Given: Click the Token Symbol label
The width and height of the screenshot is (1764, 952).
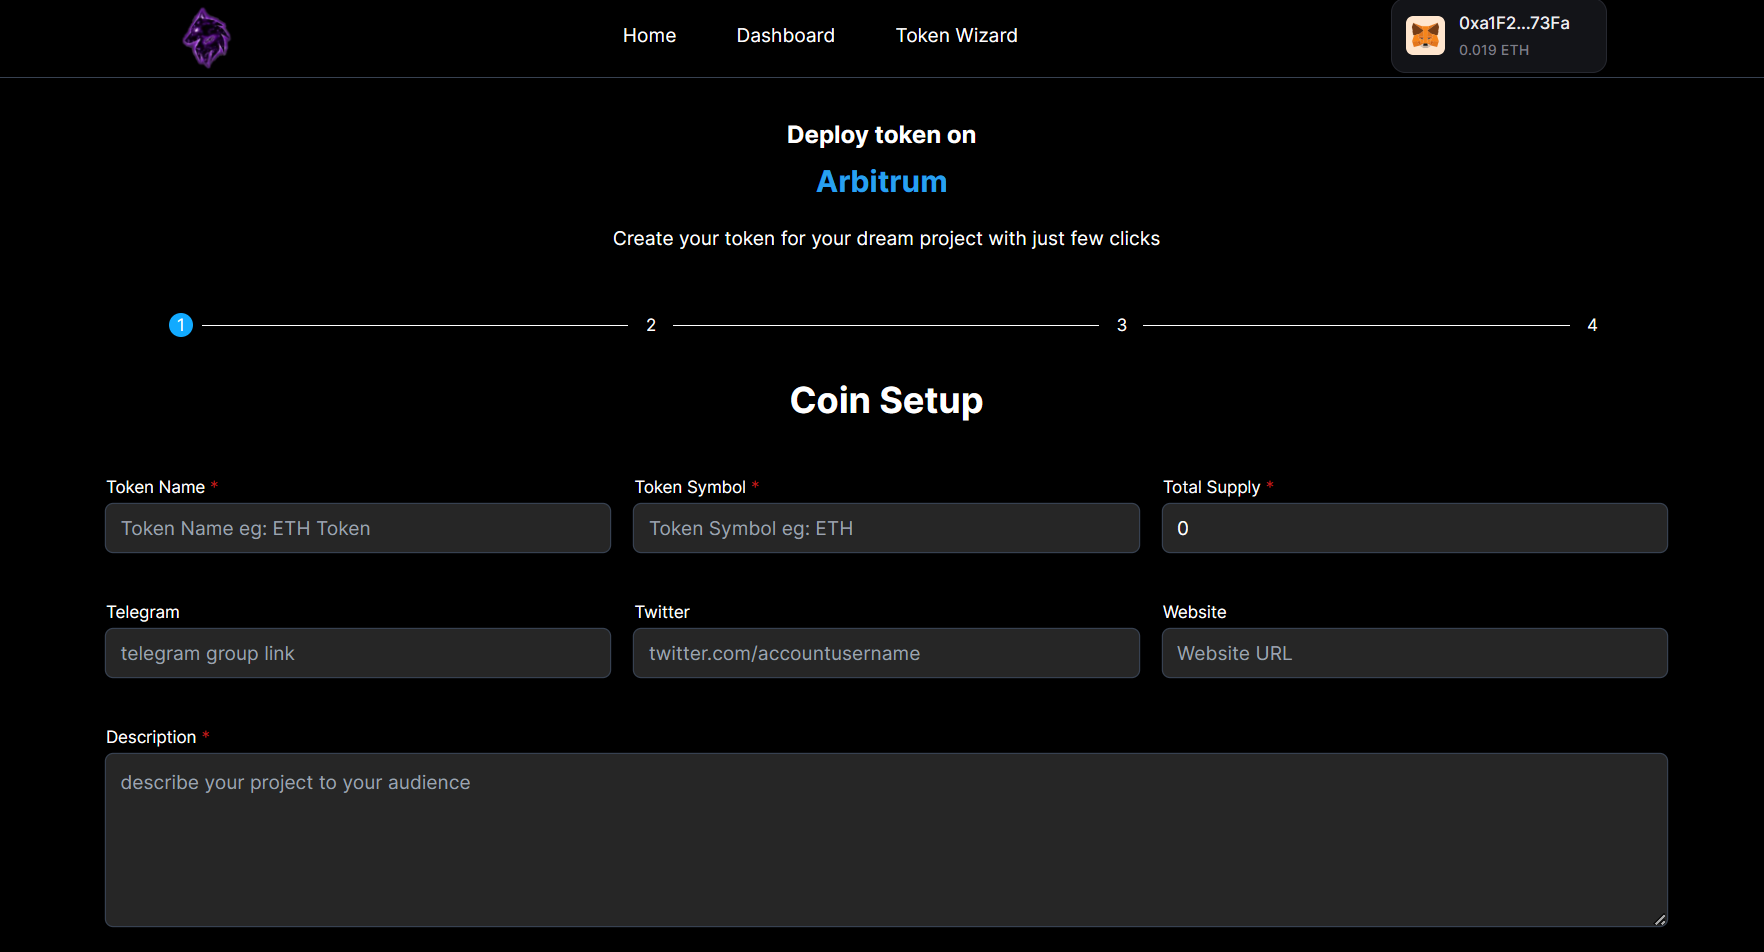Looking at the screenshot, I should click(690, 487).
